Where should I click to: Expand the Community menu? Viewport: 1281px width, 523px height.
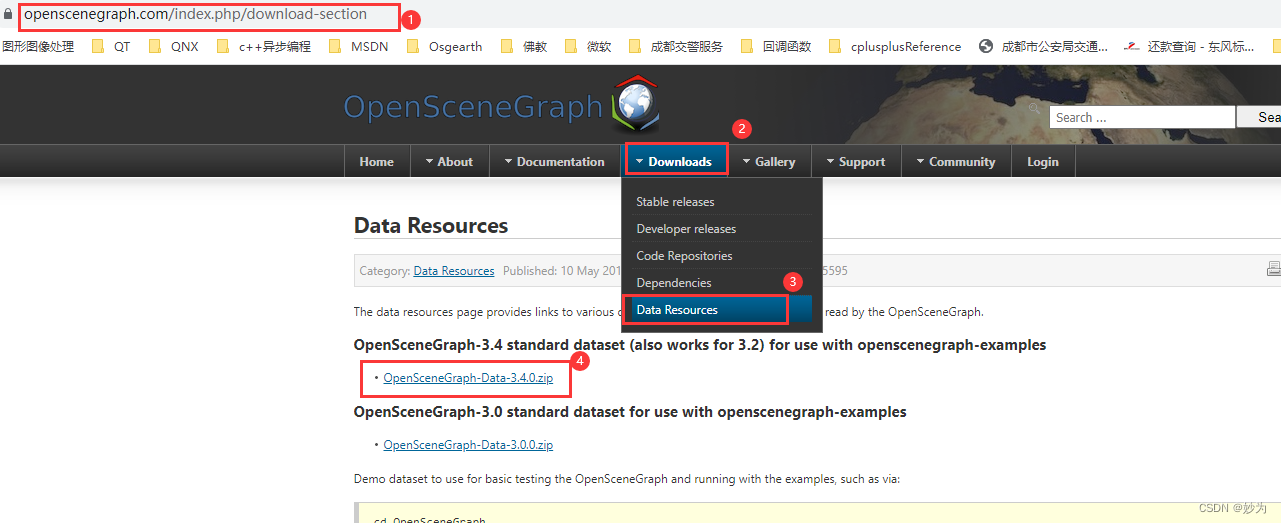956,161
